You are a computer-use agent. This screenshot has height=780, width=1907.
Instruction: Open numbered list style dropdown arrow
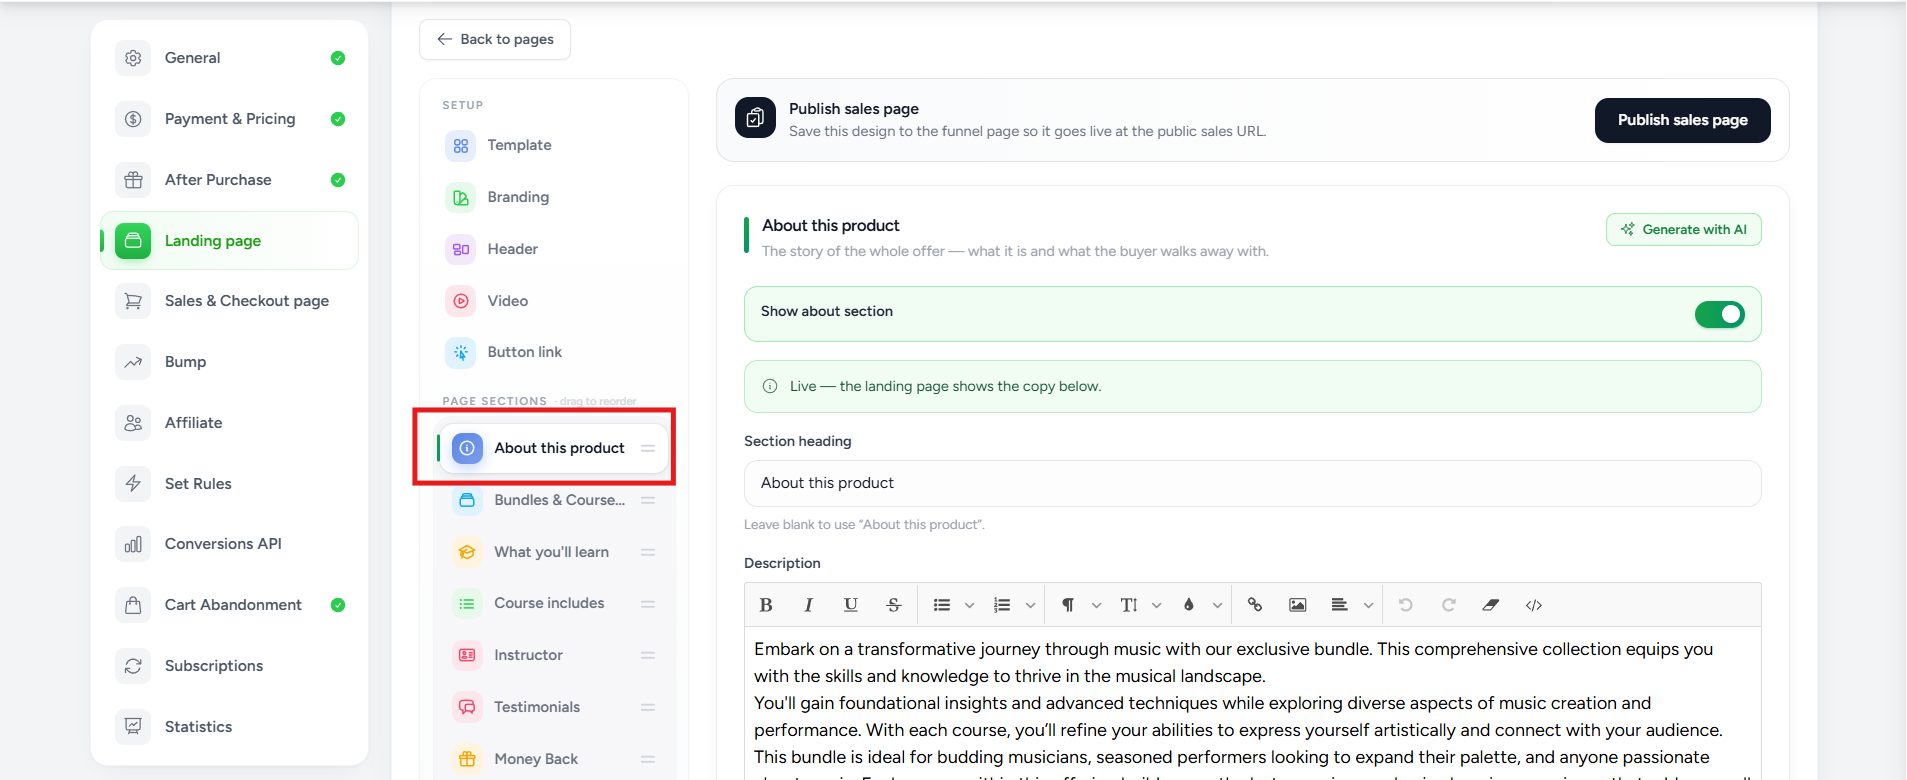[1030, 605]
